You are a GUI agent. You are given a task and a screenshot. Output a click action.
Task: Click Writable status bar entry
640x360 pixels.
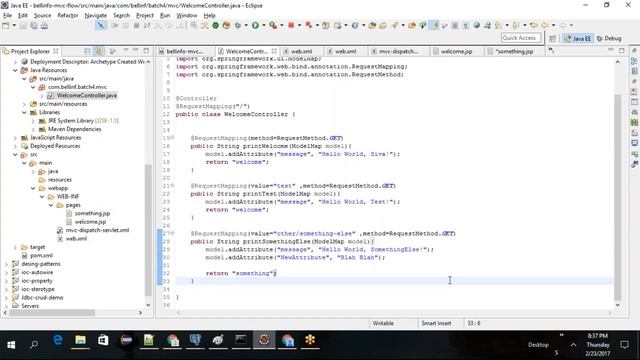(383, 323)
